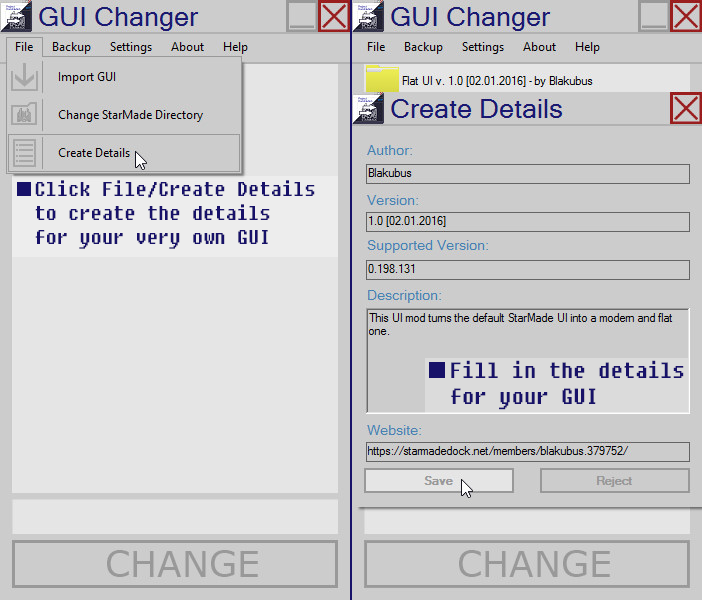702x600 pixels.
Task: Open About menu in left window
Action: pyautogui.click(x=187, y=47)
